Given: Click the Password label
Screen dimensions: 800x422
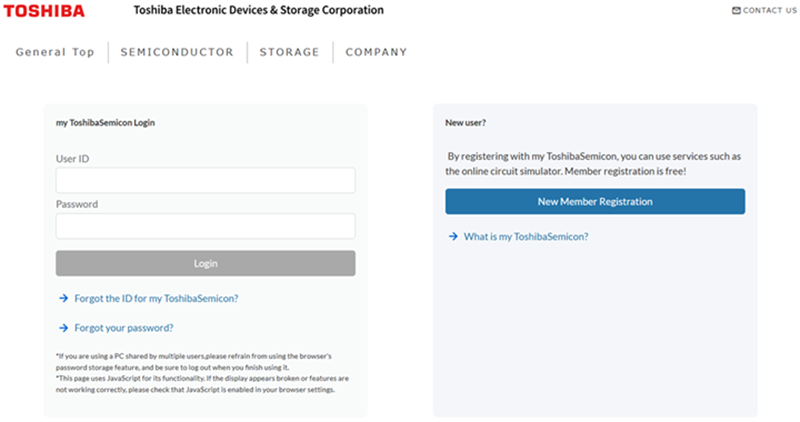Looking at the screenshot, I should pyautogui.click(x=77, y=204).
